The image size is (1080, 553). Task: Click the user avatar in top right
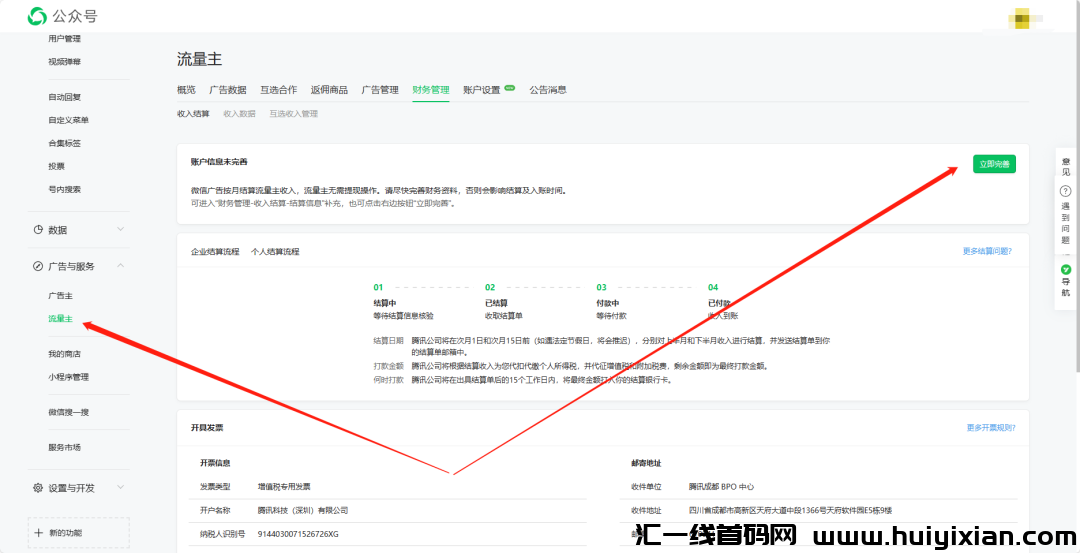[1020, 17]
